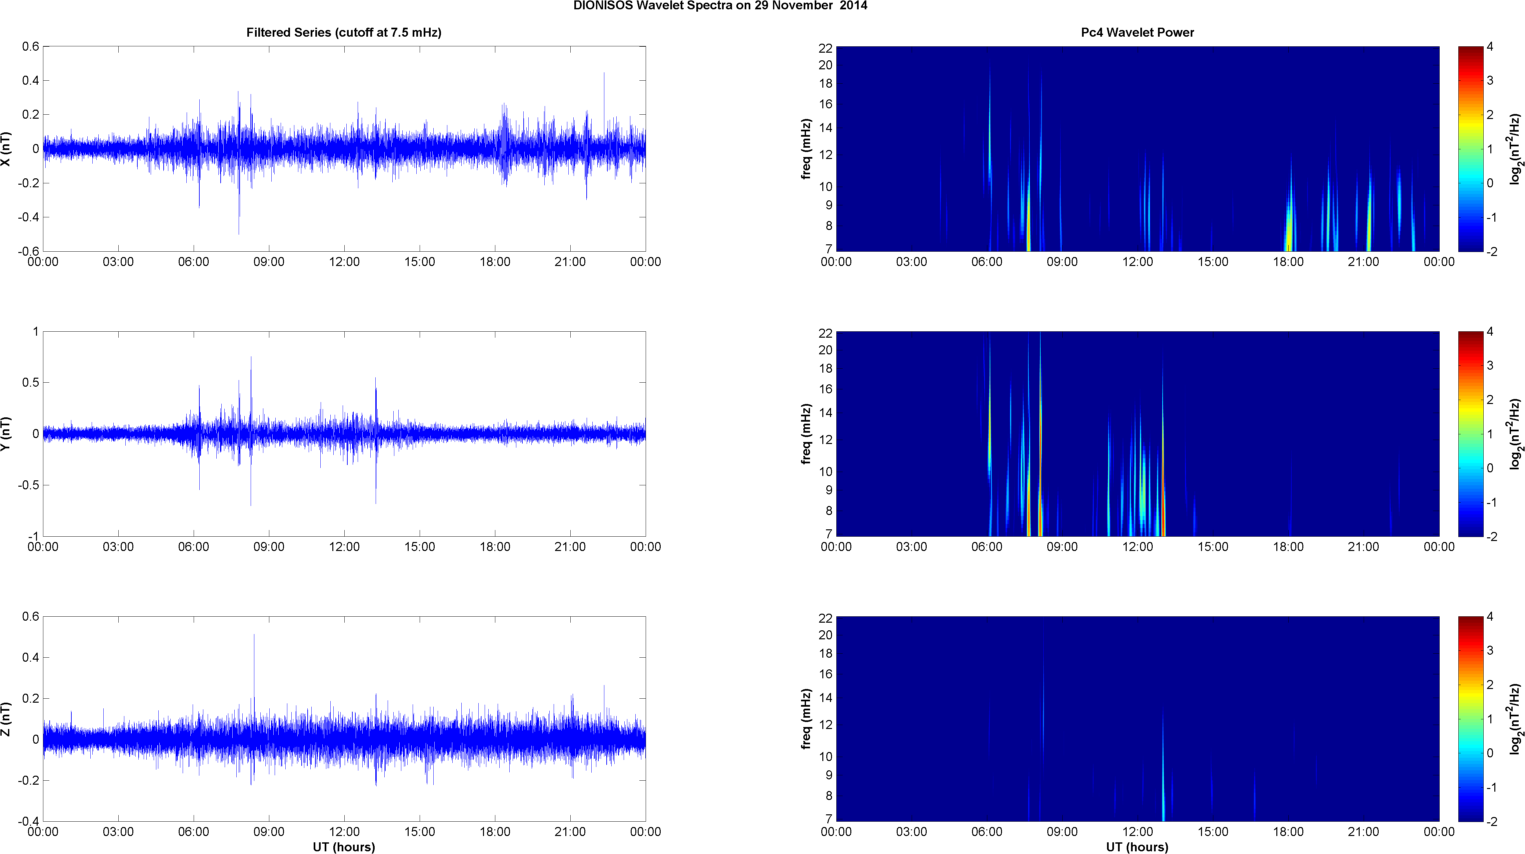The width and height of the screenshot is (1525, 854).
Task: Click the colorbar beside the X wavelet spectrogram
Action: point(1470,149)
